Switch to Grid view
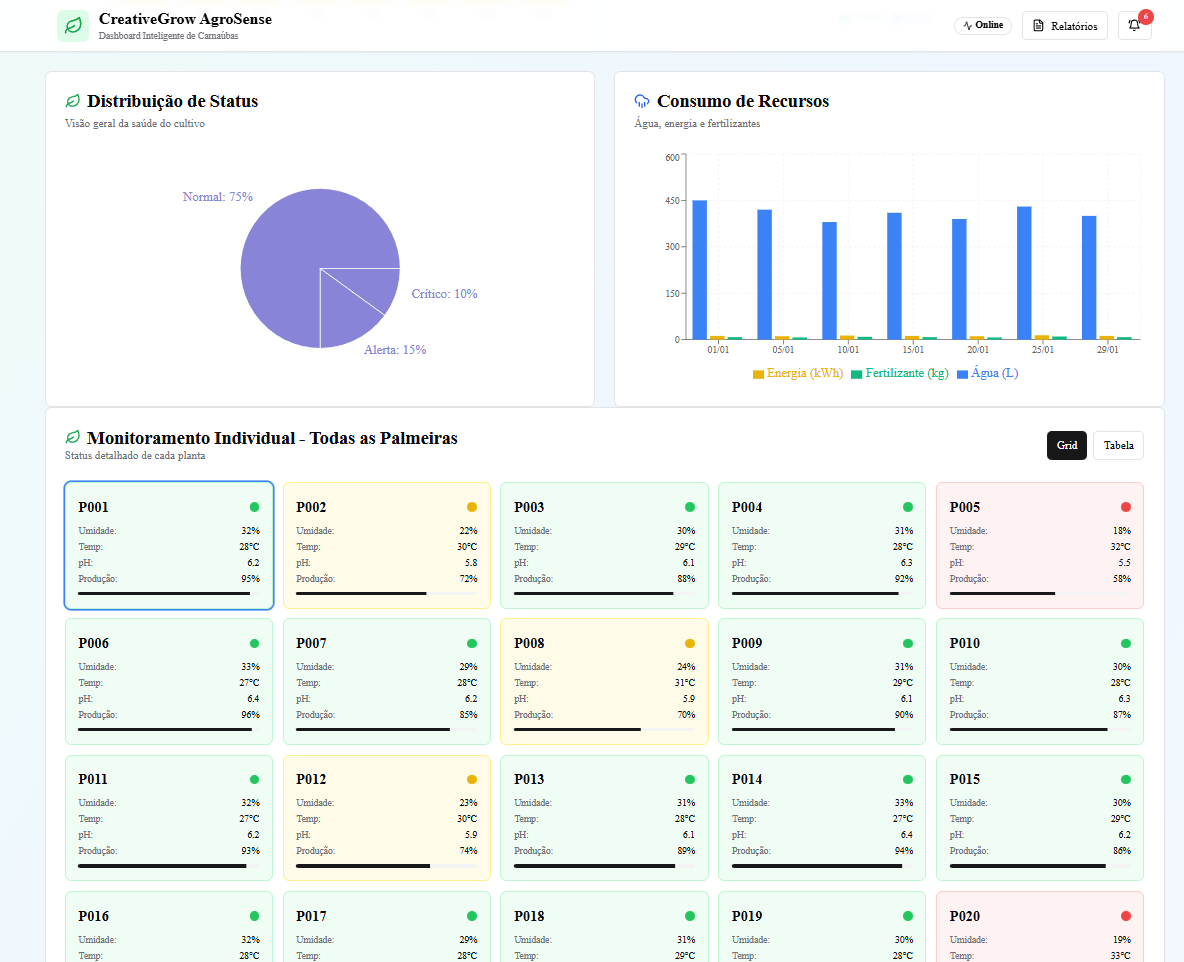This screenshot has width=1184, height=962. (1066, 445)
